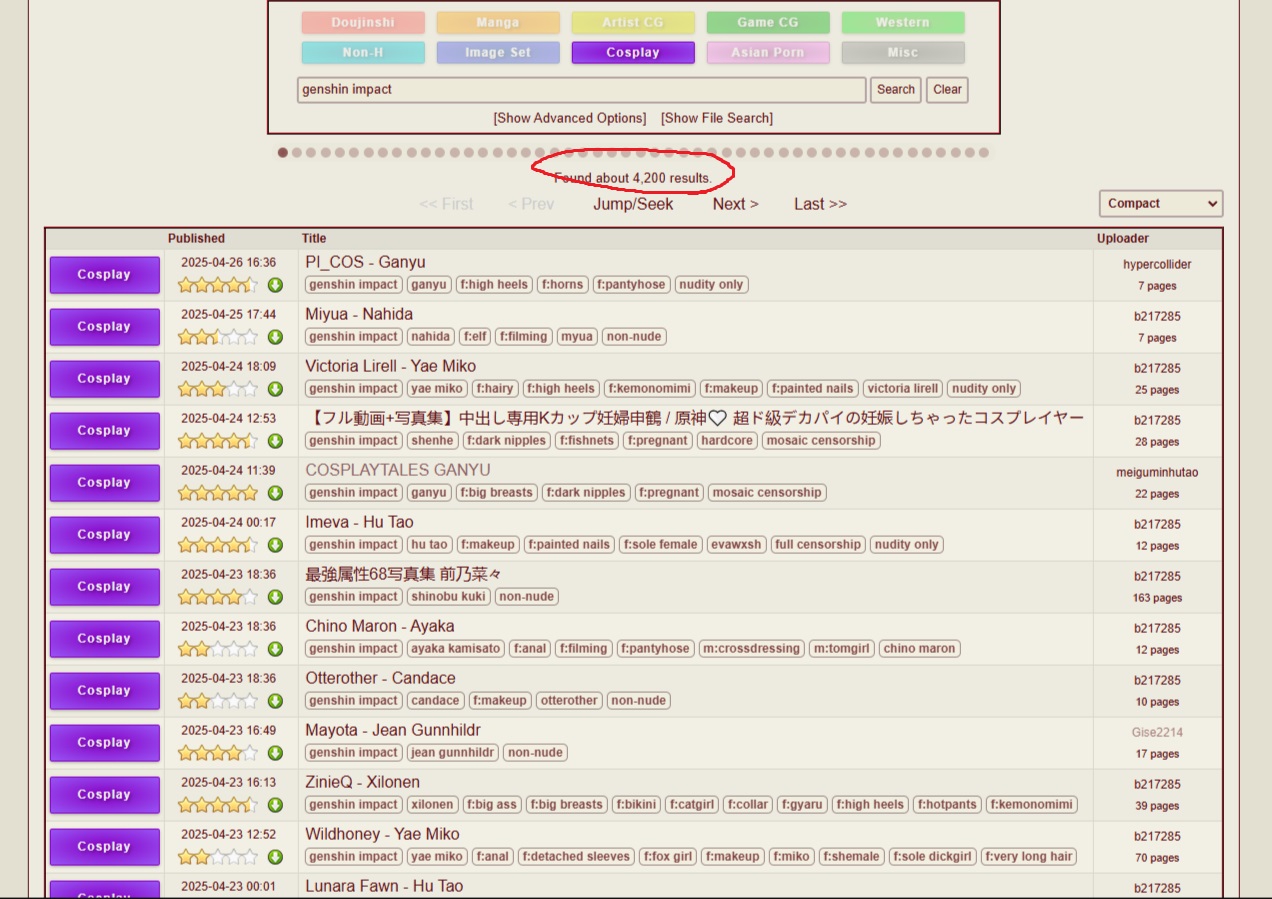
Task: Toggle the Misc category filter
Action: point(903,52)
